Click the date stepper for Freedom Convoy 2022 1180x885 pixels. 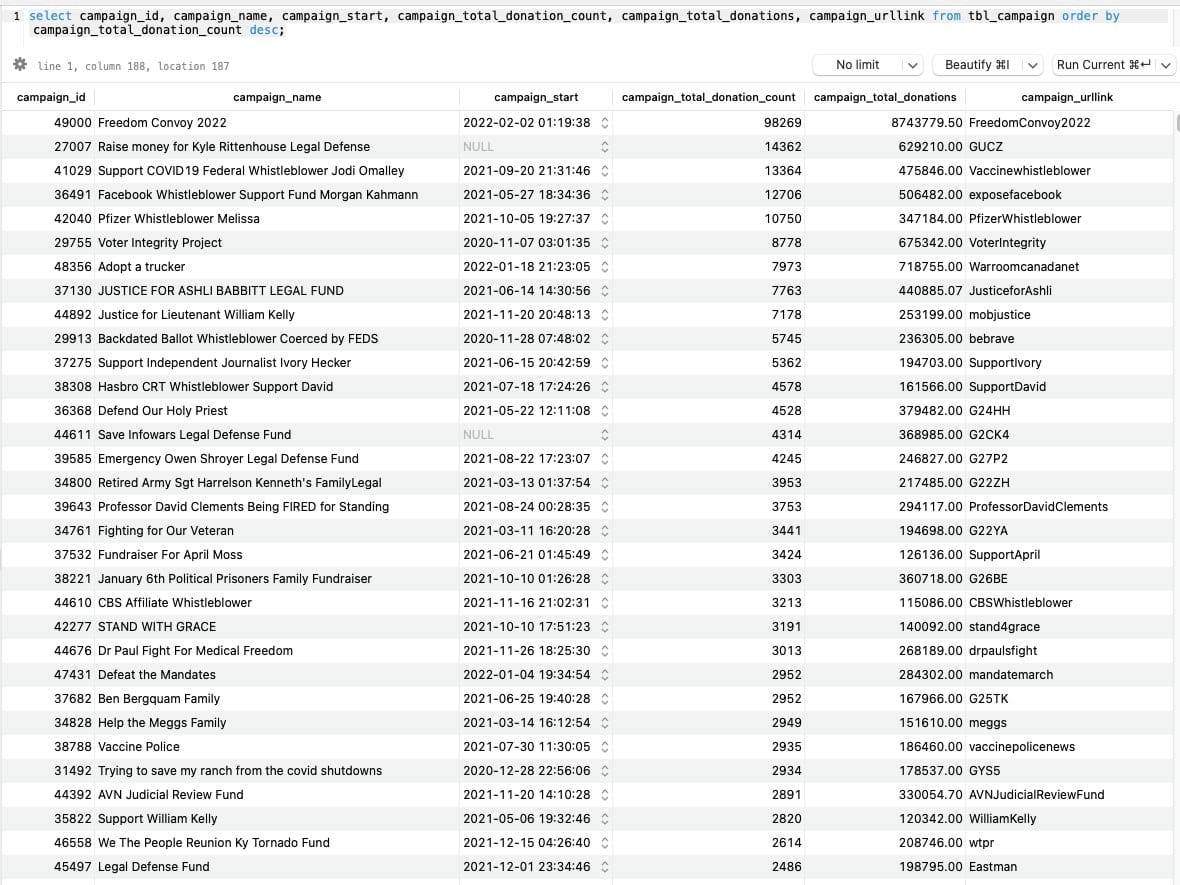[605, 123]
